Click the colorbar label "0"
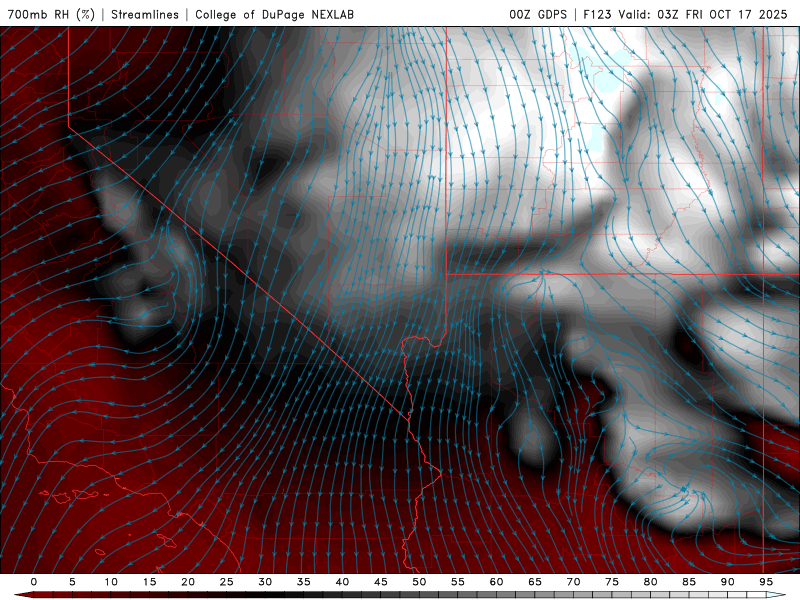Image resolution: width=800 pixels, height=600 pixels. (34, 582)
